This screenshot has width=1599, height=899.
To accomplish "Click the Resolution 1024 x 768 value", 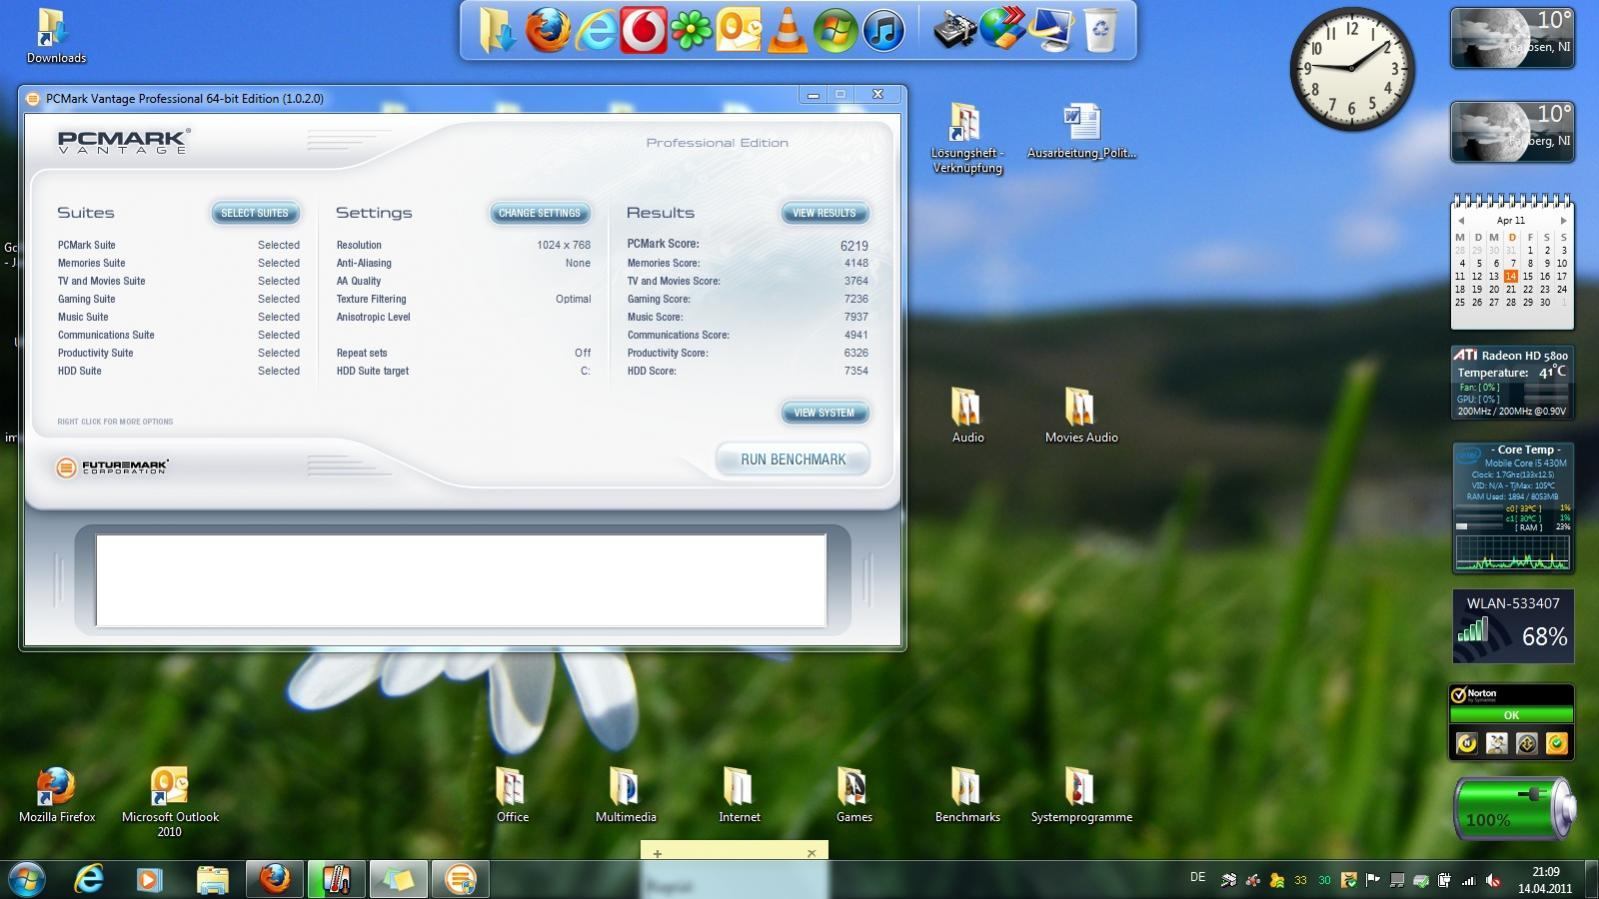I will click(563, 245).
